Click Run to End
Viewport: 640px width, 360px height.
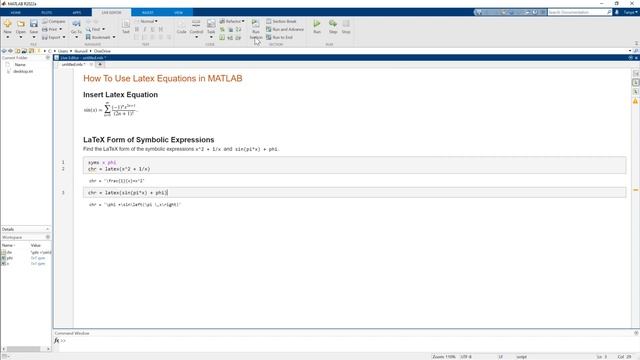pos(280,37)
